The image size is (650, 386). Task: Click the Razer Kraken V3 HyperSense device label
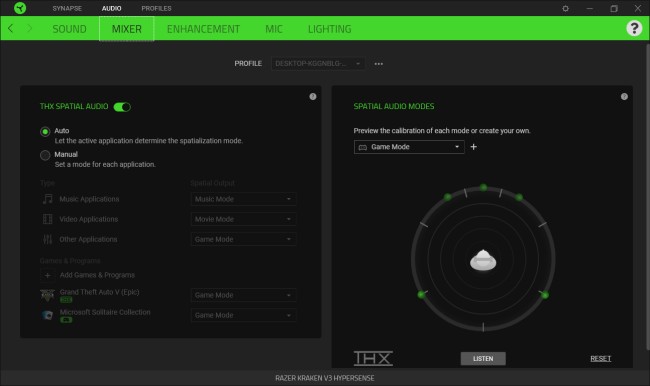[x=325, y=378]
